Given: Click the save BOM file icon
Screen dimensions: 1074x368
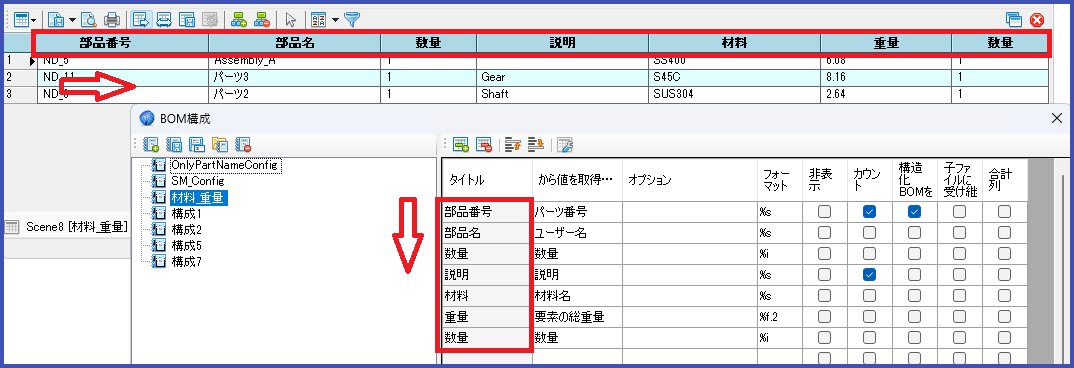Looking at the screenshot, I should (x=56, y=20).
